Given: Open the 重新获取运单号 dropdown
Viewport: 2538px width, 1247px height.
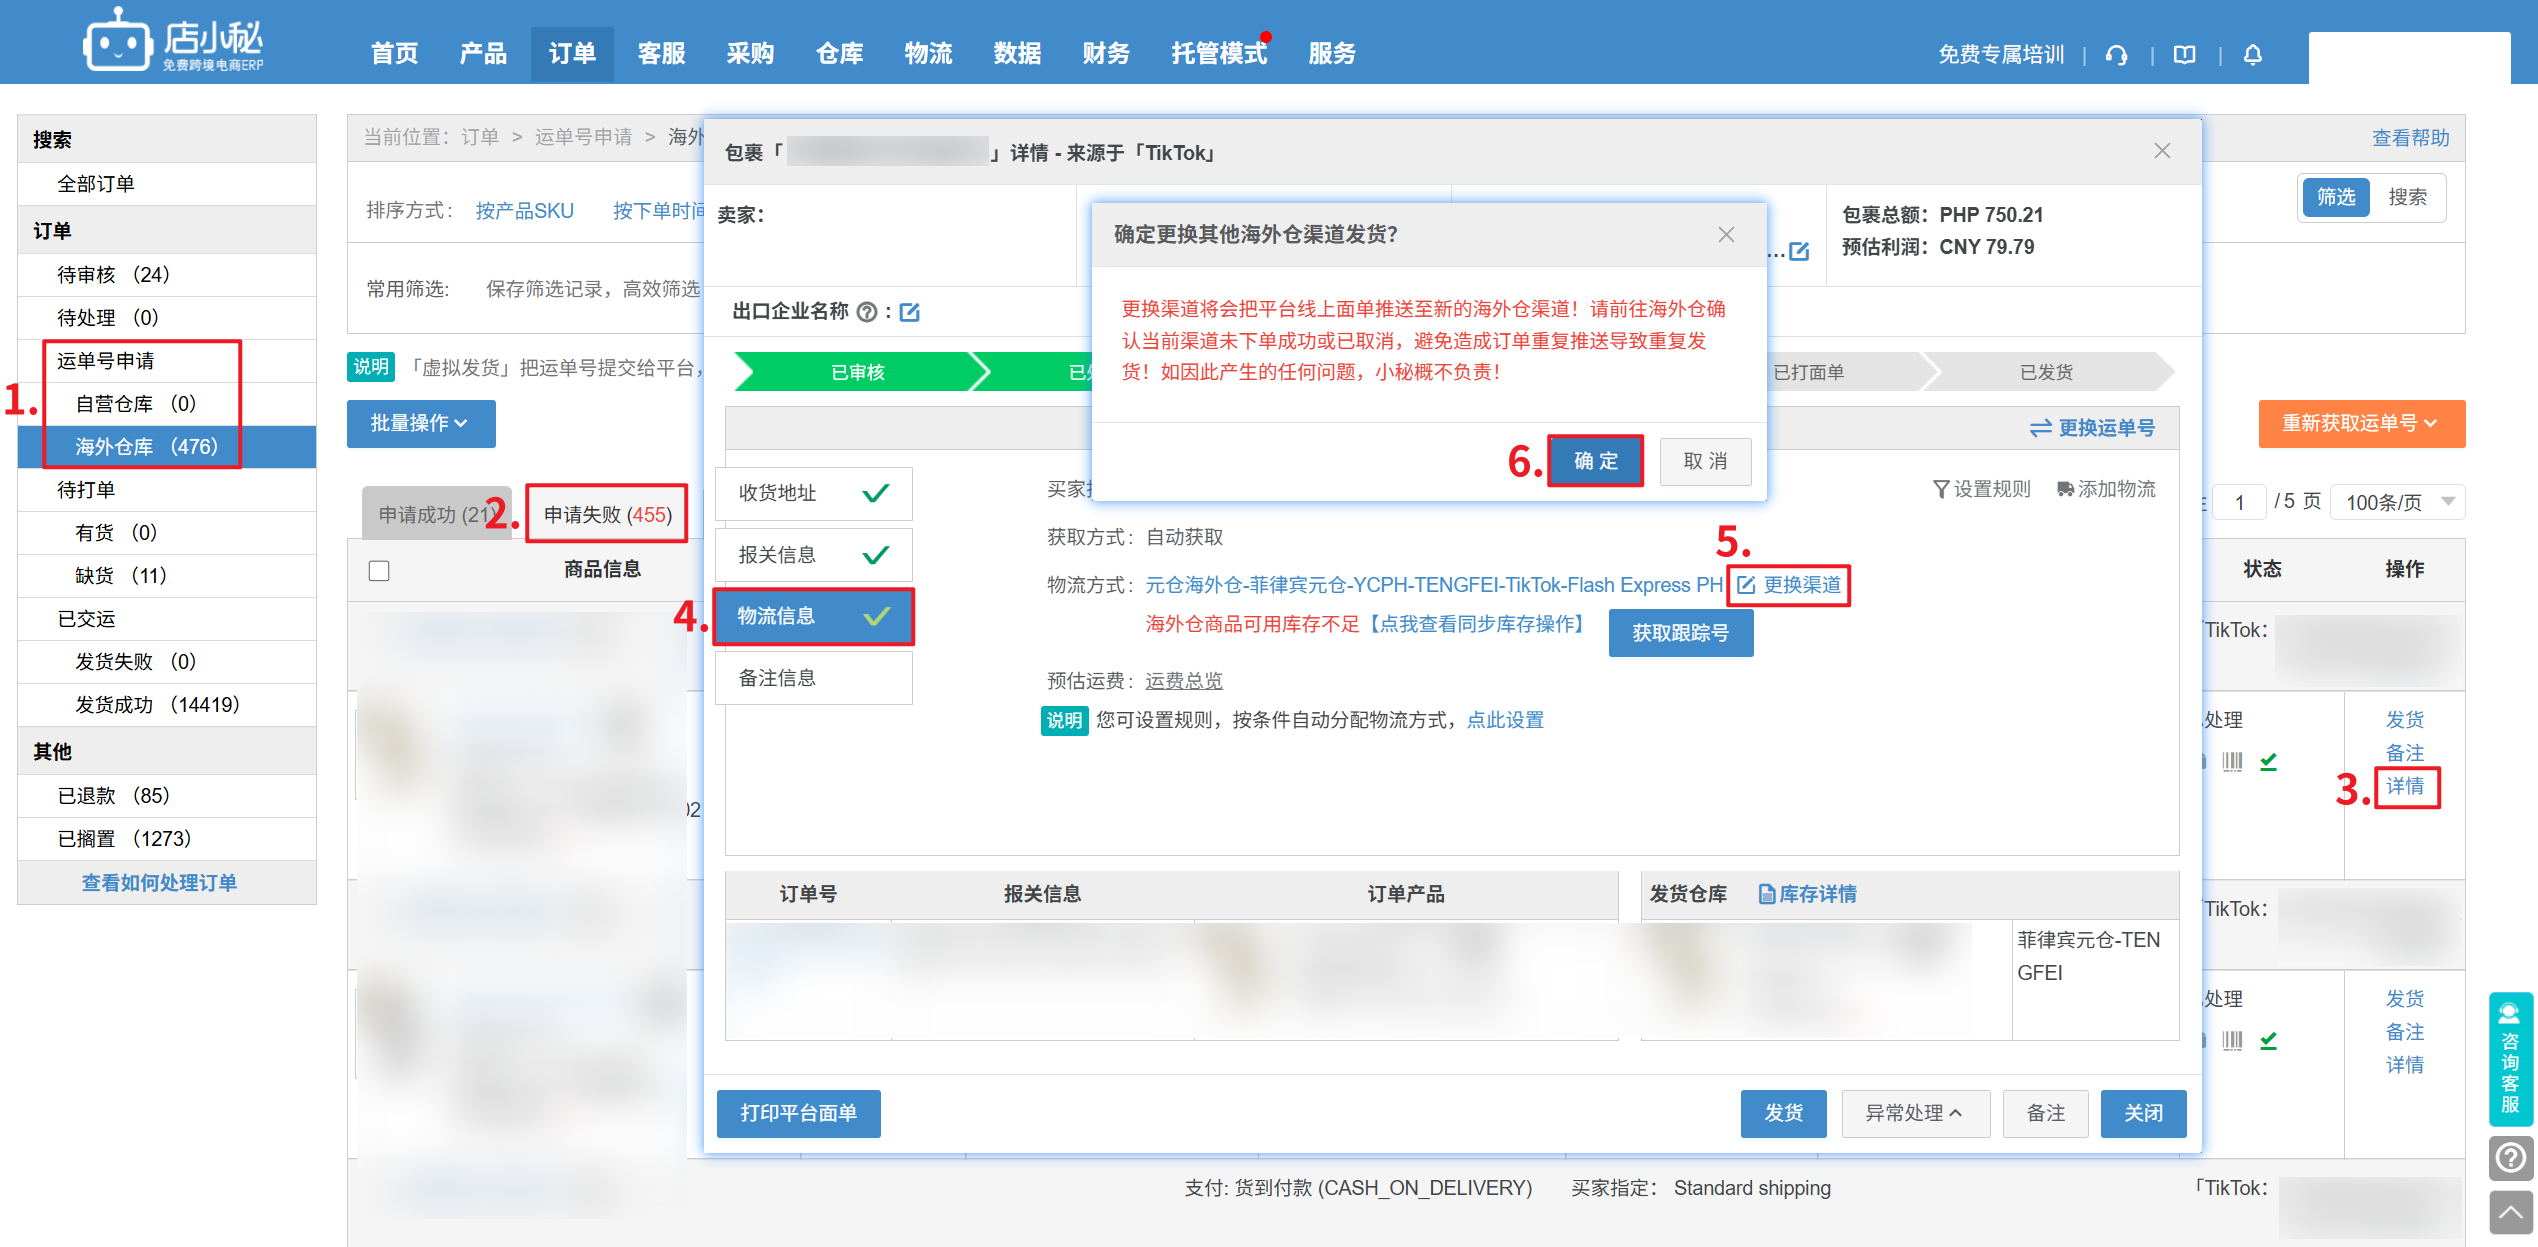Looking at the screenshot, I should [x=2360, y=424].
